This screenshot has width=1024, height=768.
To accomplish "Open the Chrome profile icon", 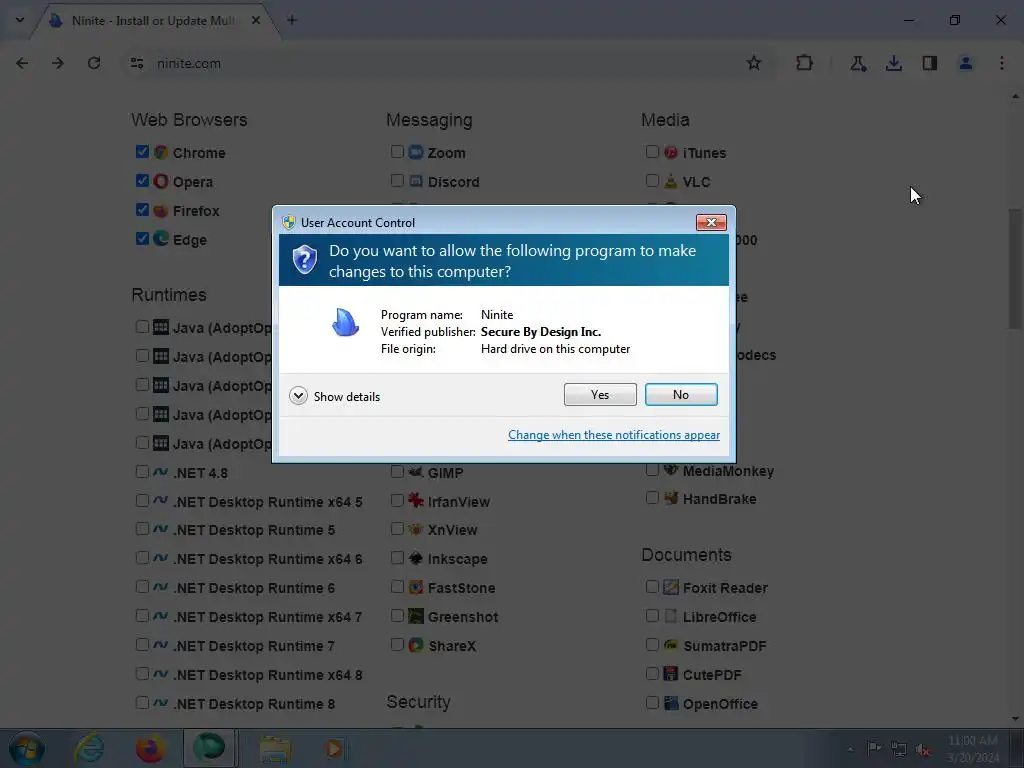I will (966, 63).
